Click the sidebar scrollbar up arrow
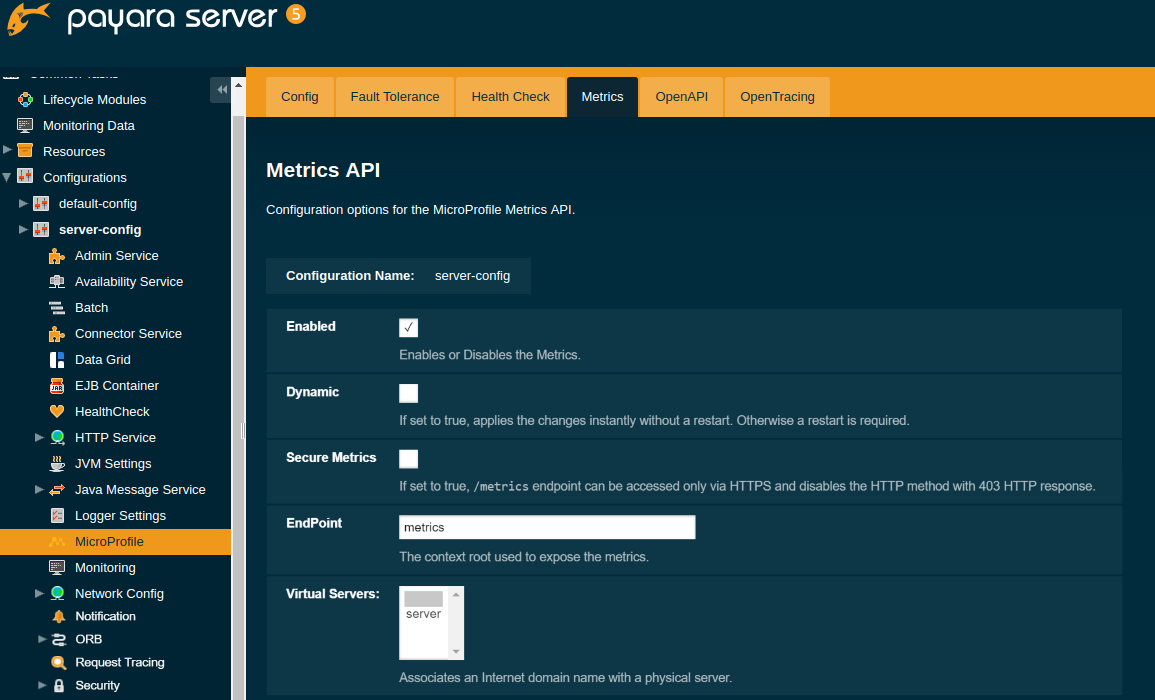The image size is (1155, 700). (x=238, y=85)
